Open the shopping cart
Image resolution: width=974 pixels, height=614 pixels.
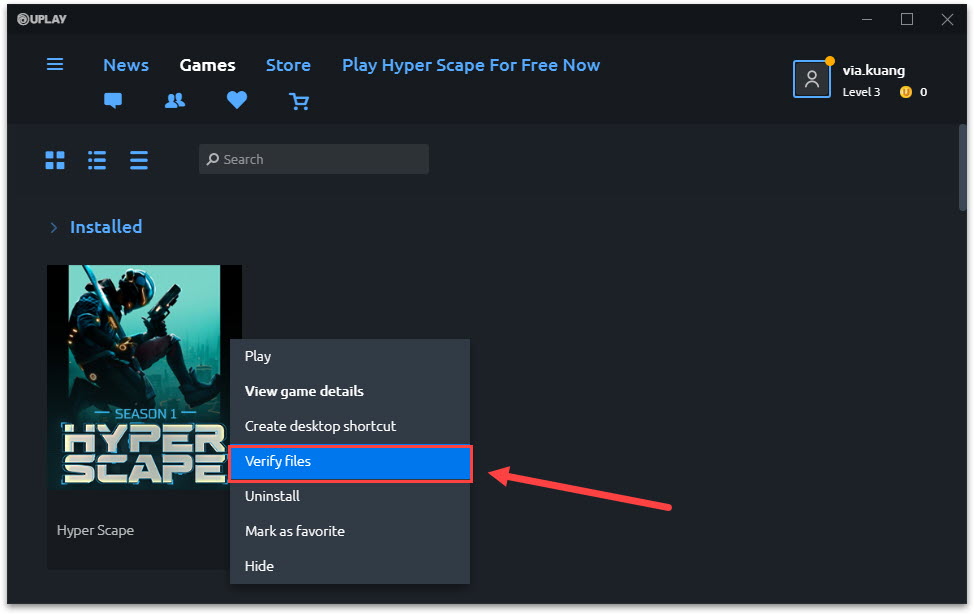[x=299, y=101]
